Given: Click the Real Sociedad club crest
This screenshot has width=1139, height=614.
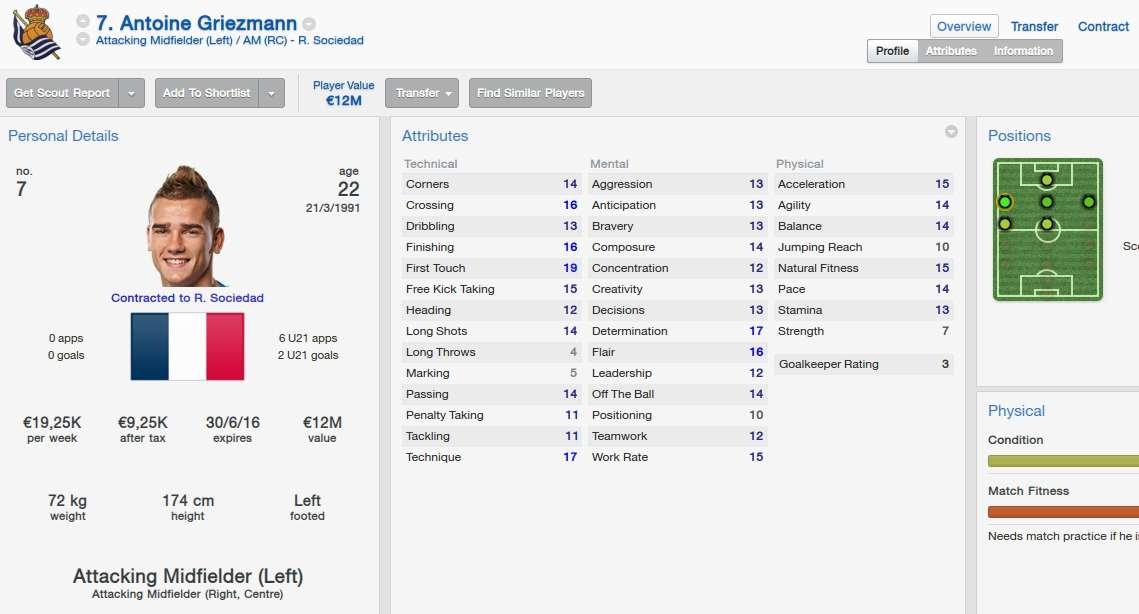Looking at the screenshot, I should [36, 31].
